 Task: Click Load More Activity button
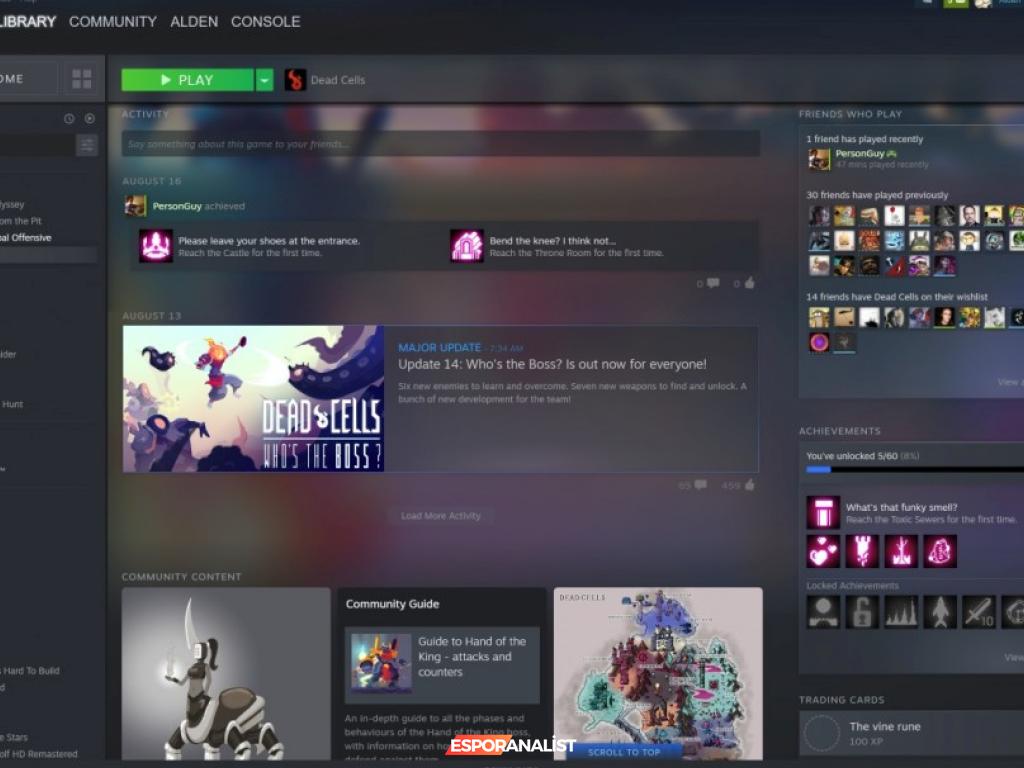(x=441, y=516)
